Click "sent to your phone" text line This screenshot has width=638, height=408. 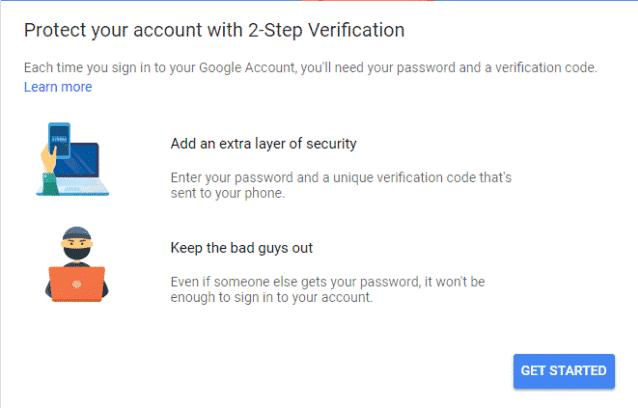pyautogui.click(x=227, y=193)
